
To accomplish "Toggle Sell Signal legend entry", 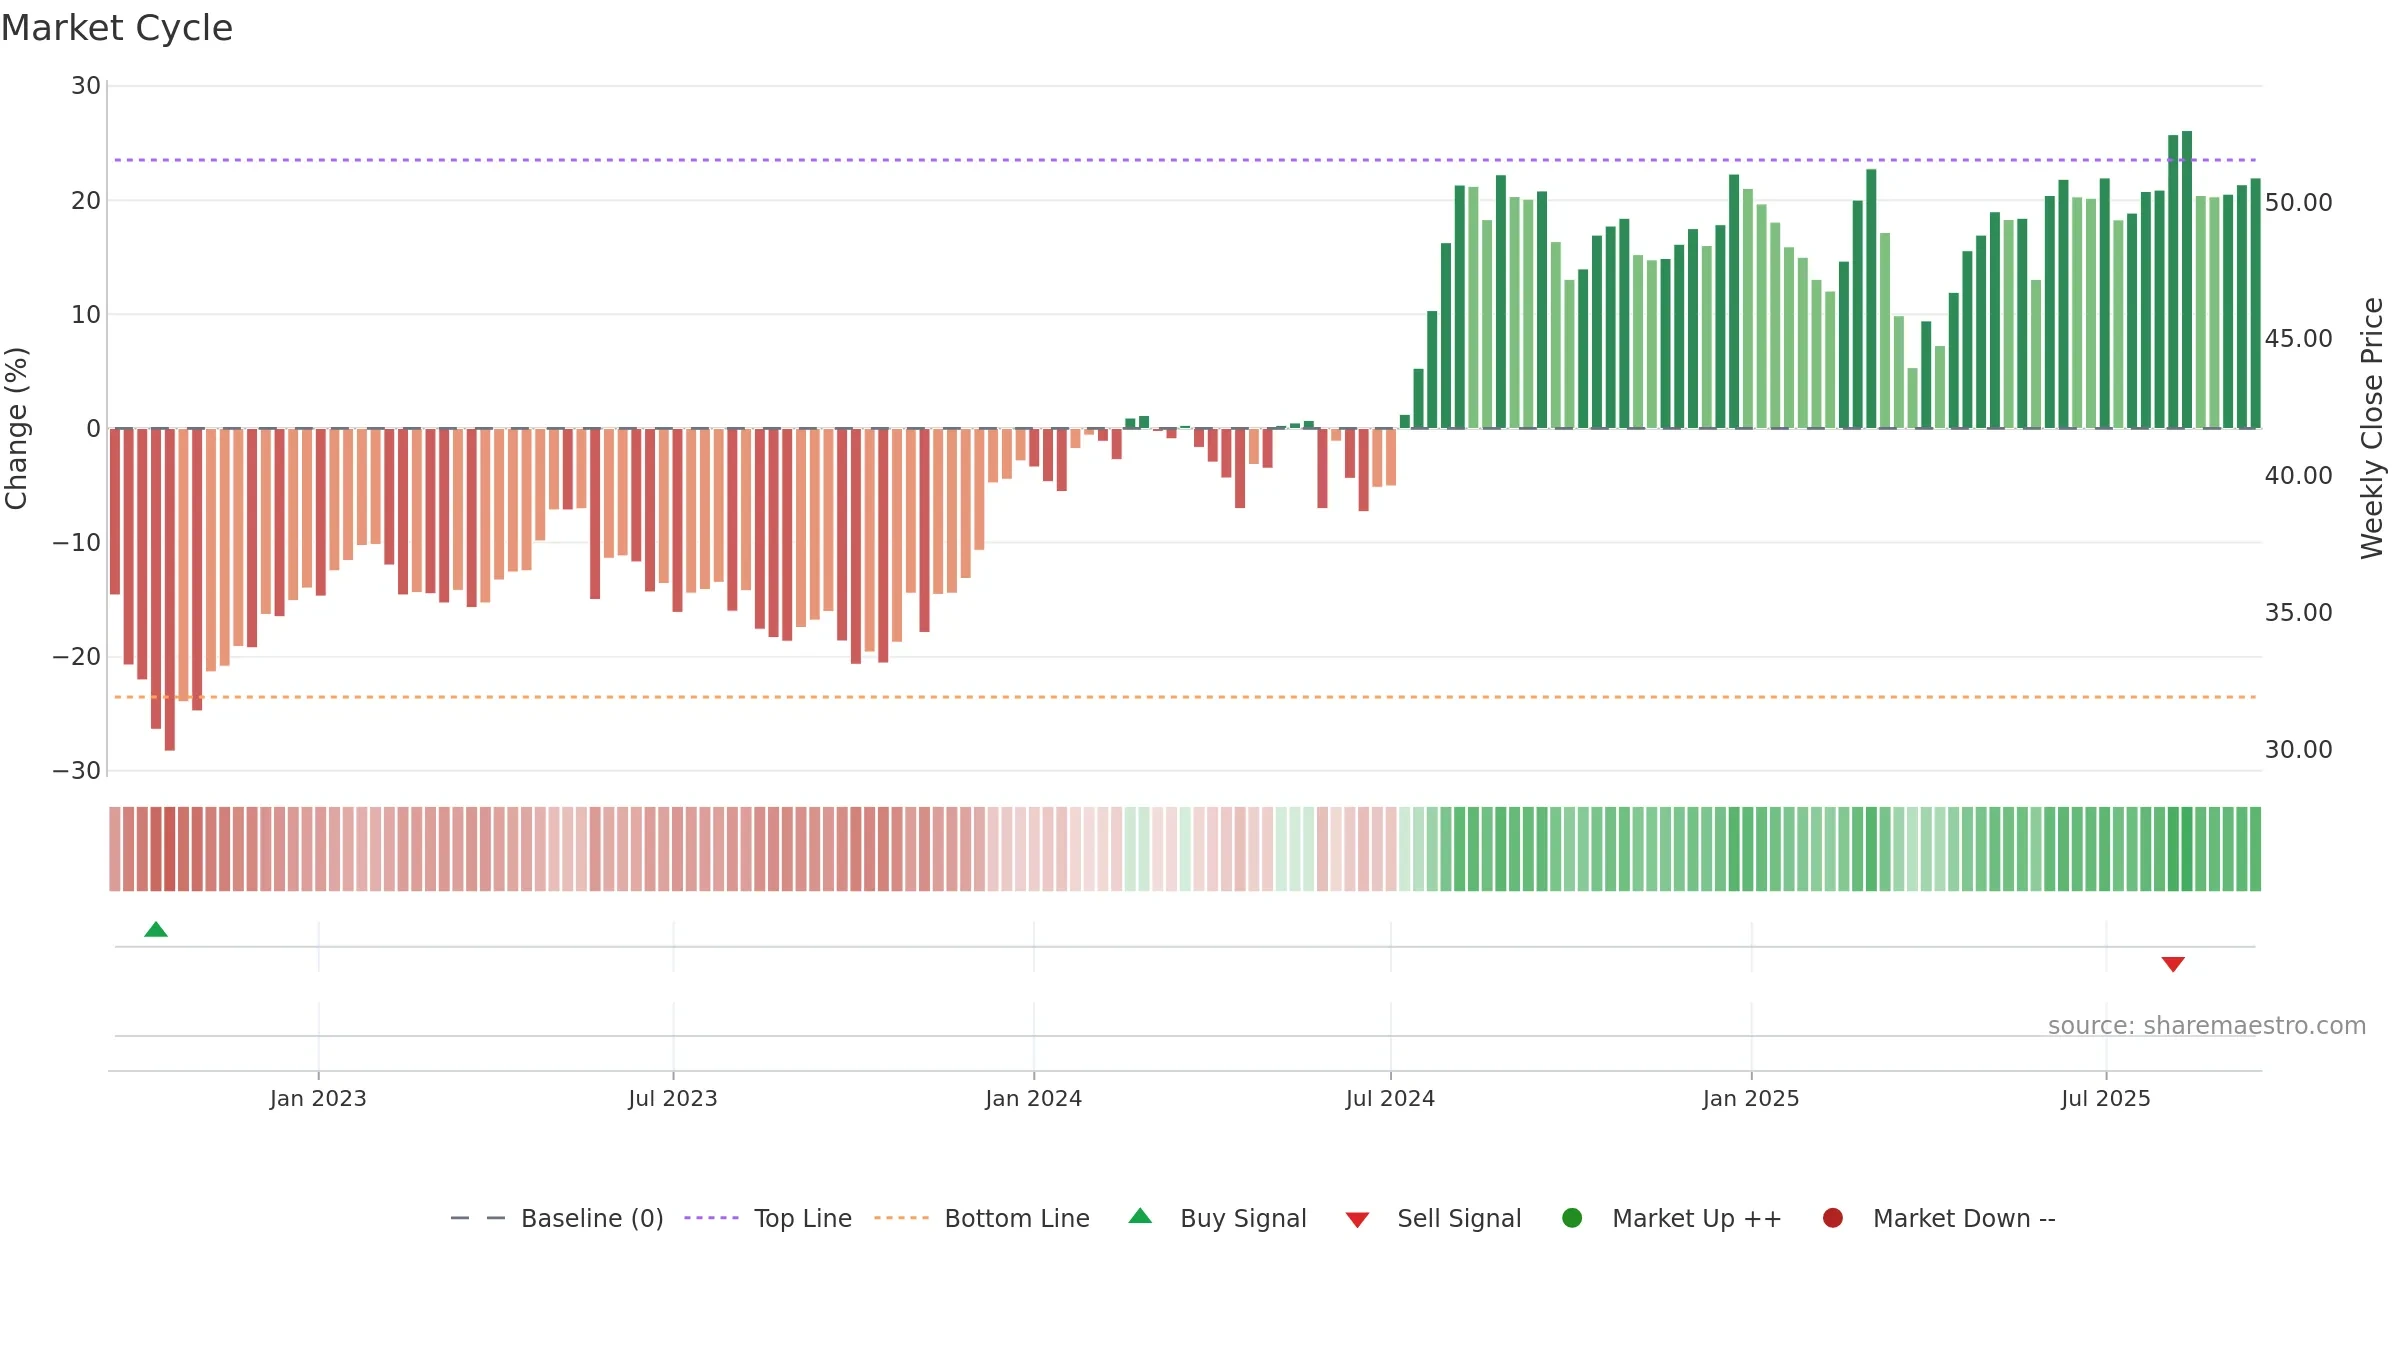I will pos(1433,1218).
